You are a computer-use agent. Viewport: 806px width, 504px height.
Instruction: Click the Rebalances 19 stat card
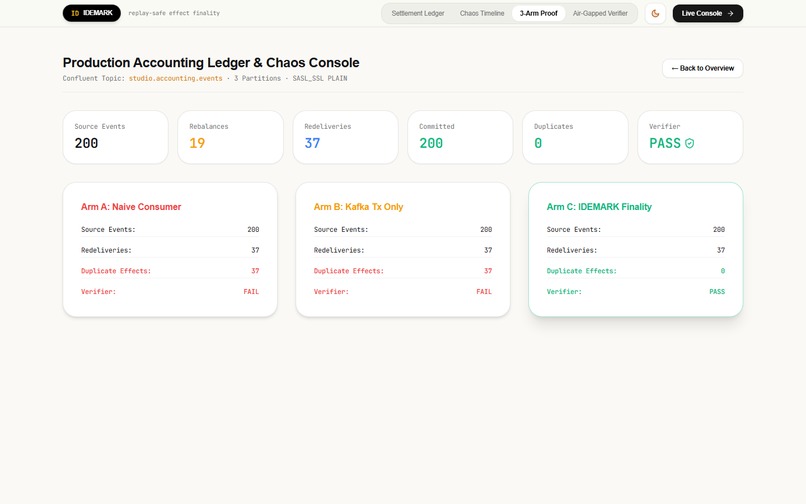click(230, 137)
